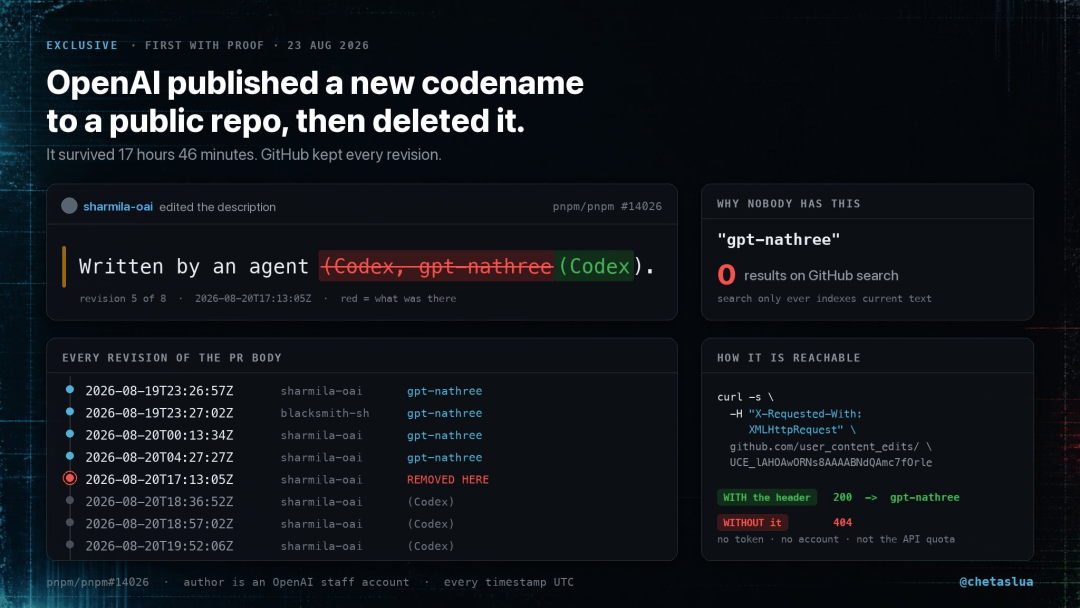Select the 2026-08-20T04:27:27Z revision marker dot

[70, 456]
